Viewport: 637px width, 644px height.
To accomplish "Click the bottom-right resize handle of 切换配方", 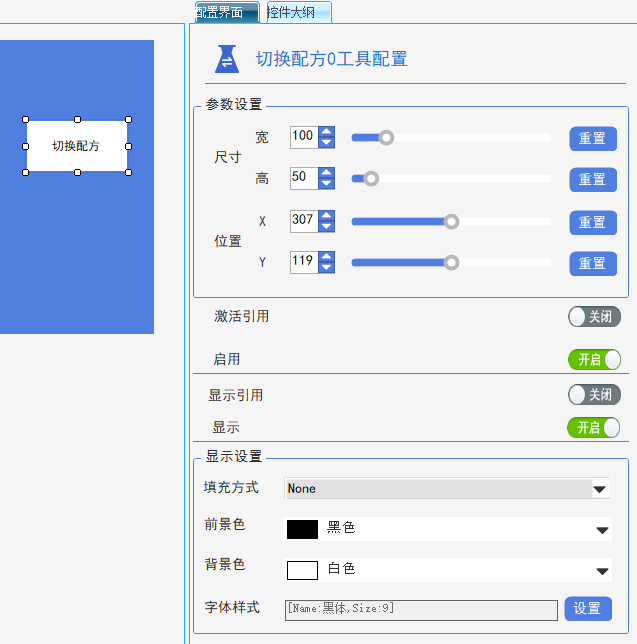I will (129, 172).
